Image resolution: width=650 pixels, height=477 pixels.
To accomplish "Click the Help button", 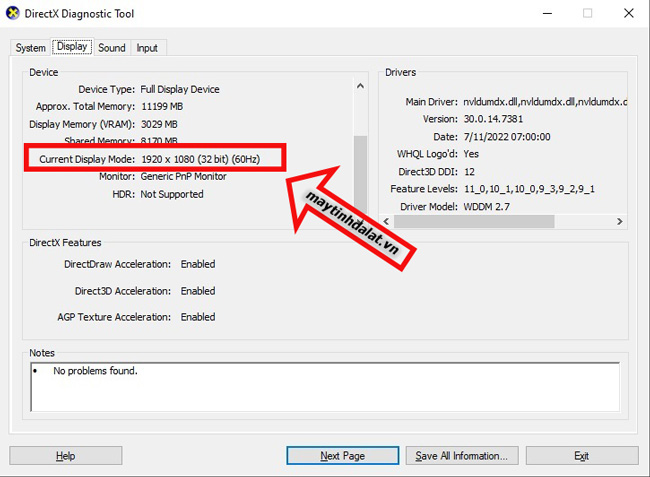I will coord(65,456).
